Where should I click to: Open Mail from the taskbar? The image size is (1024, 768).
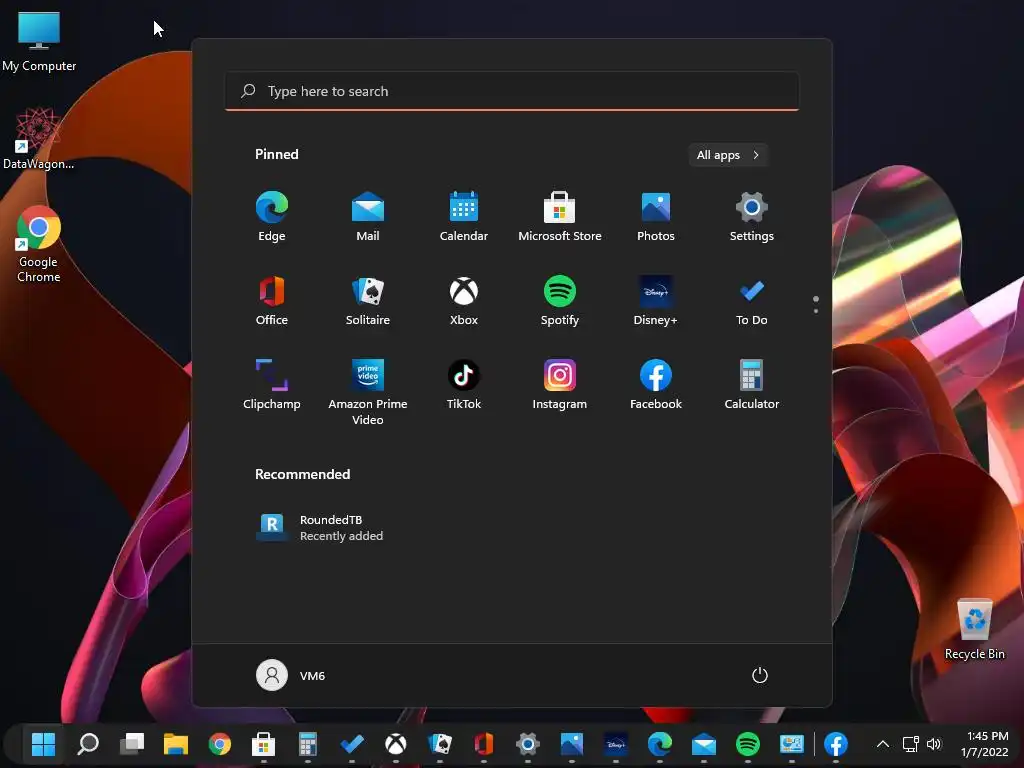(x=703, y=744)
